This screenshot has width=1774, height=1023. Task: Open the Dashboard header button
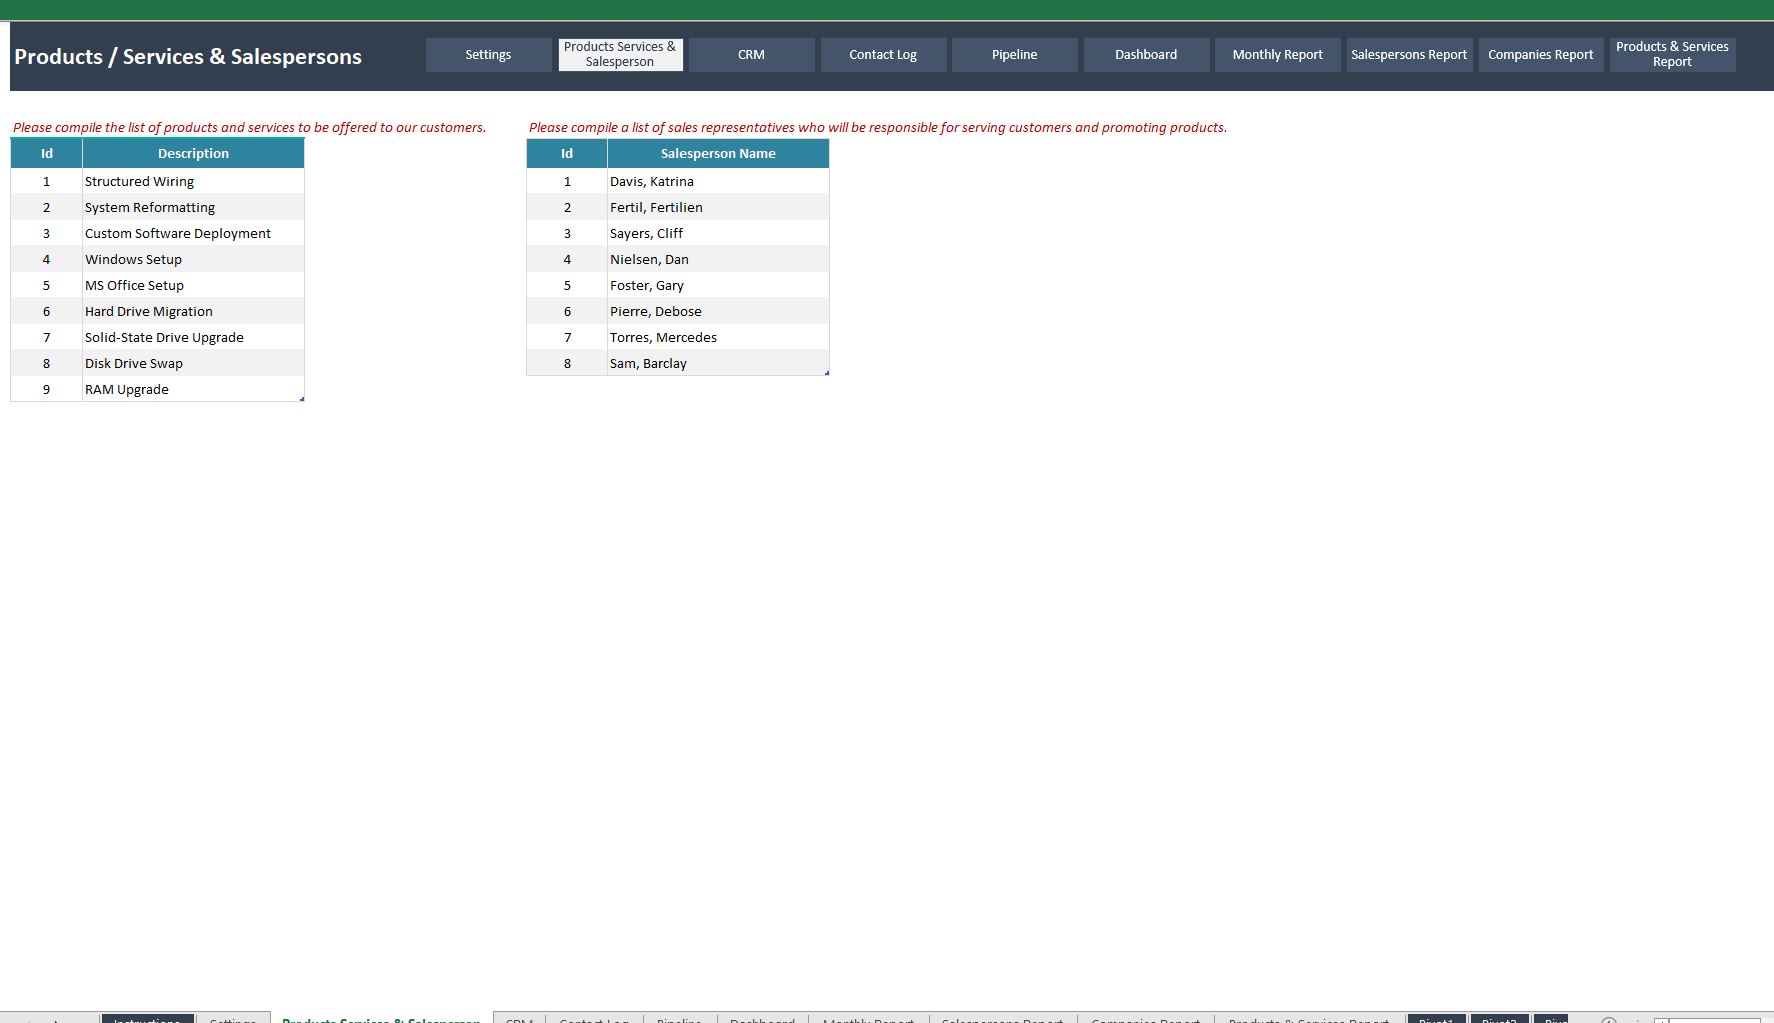pyautogui.click(x=1146, y=55)
